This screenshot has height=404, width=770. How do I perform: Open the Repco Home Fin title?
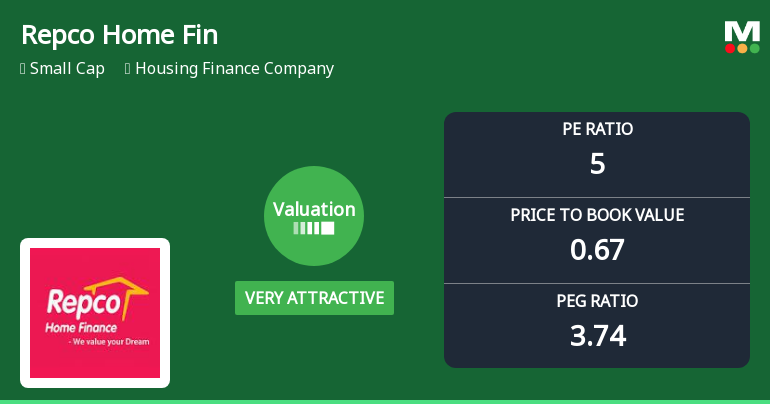point(119,36)
